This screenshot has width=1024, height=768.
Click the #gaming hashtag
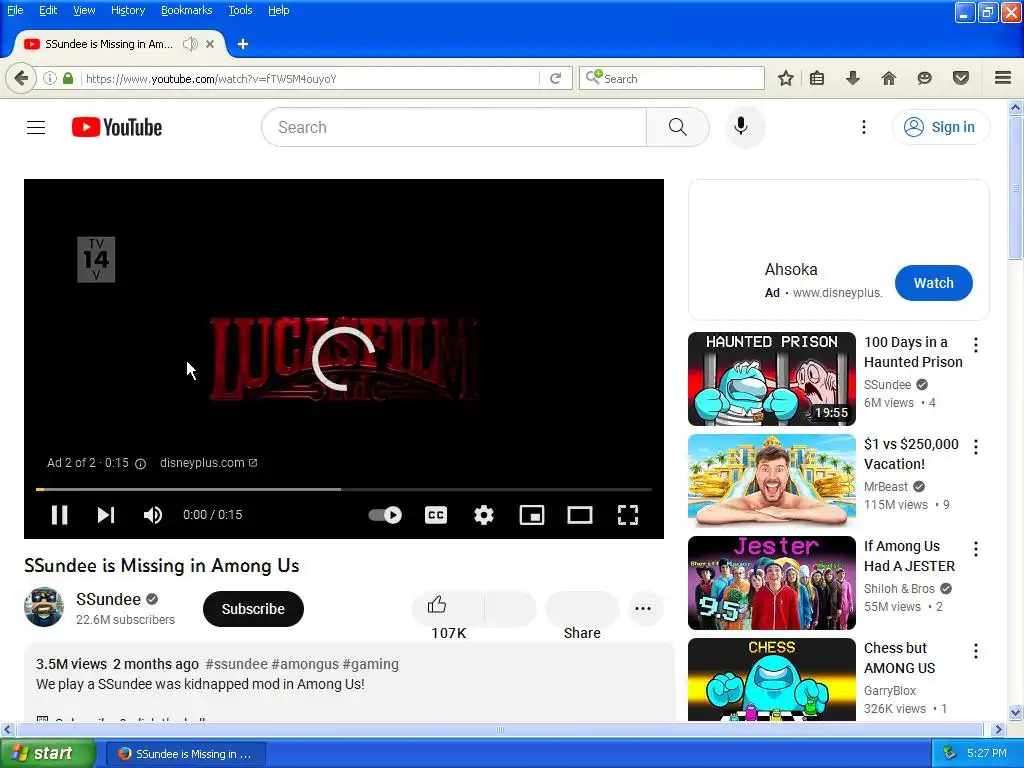(x=370, y=664)
